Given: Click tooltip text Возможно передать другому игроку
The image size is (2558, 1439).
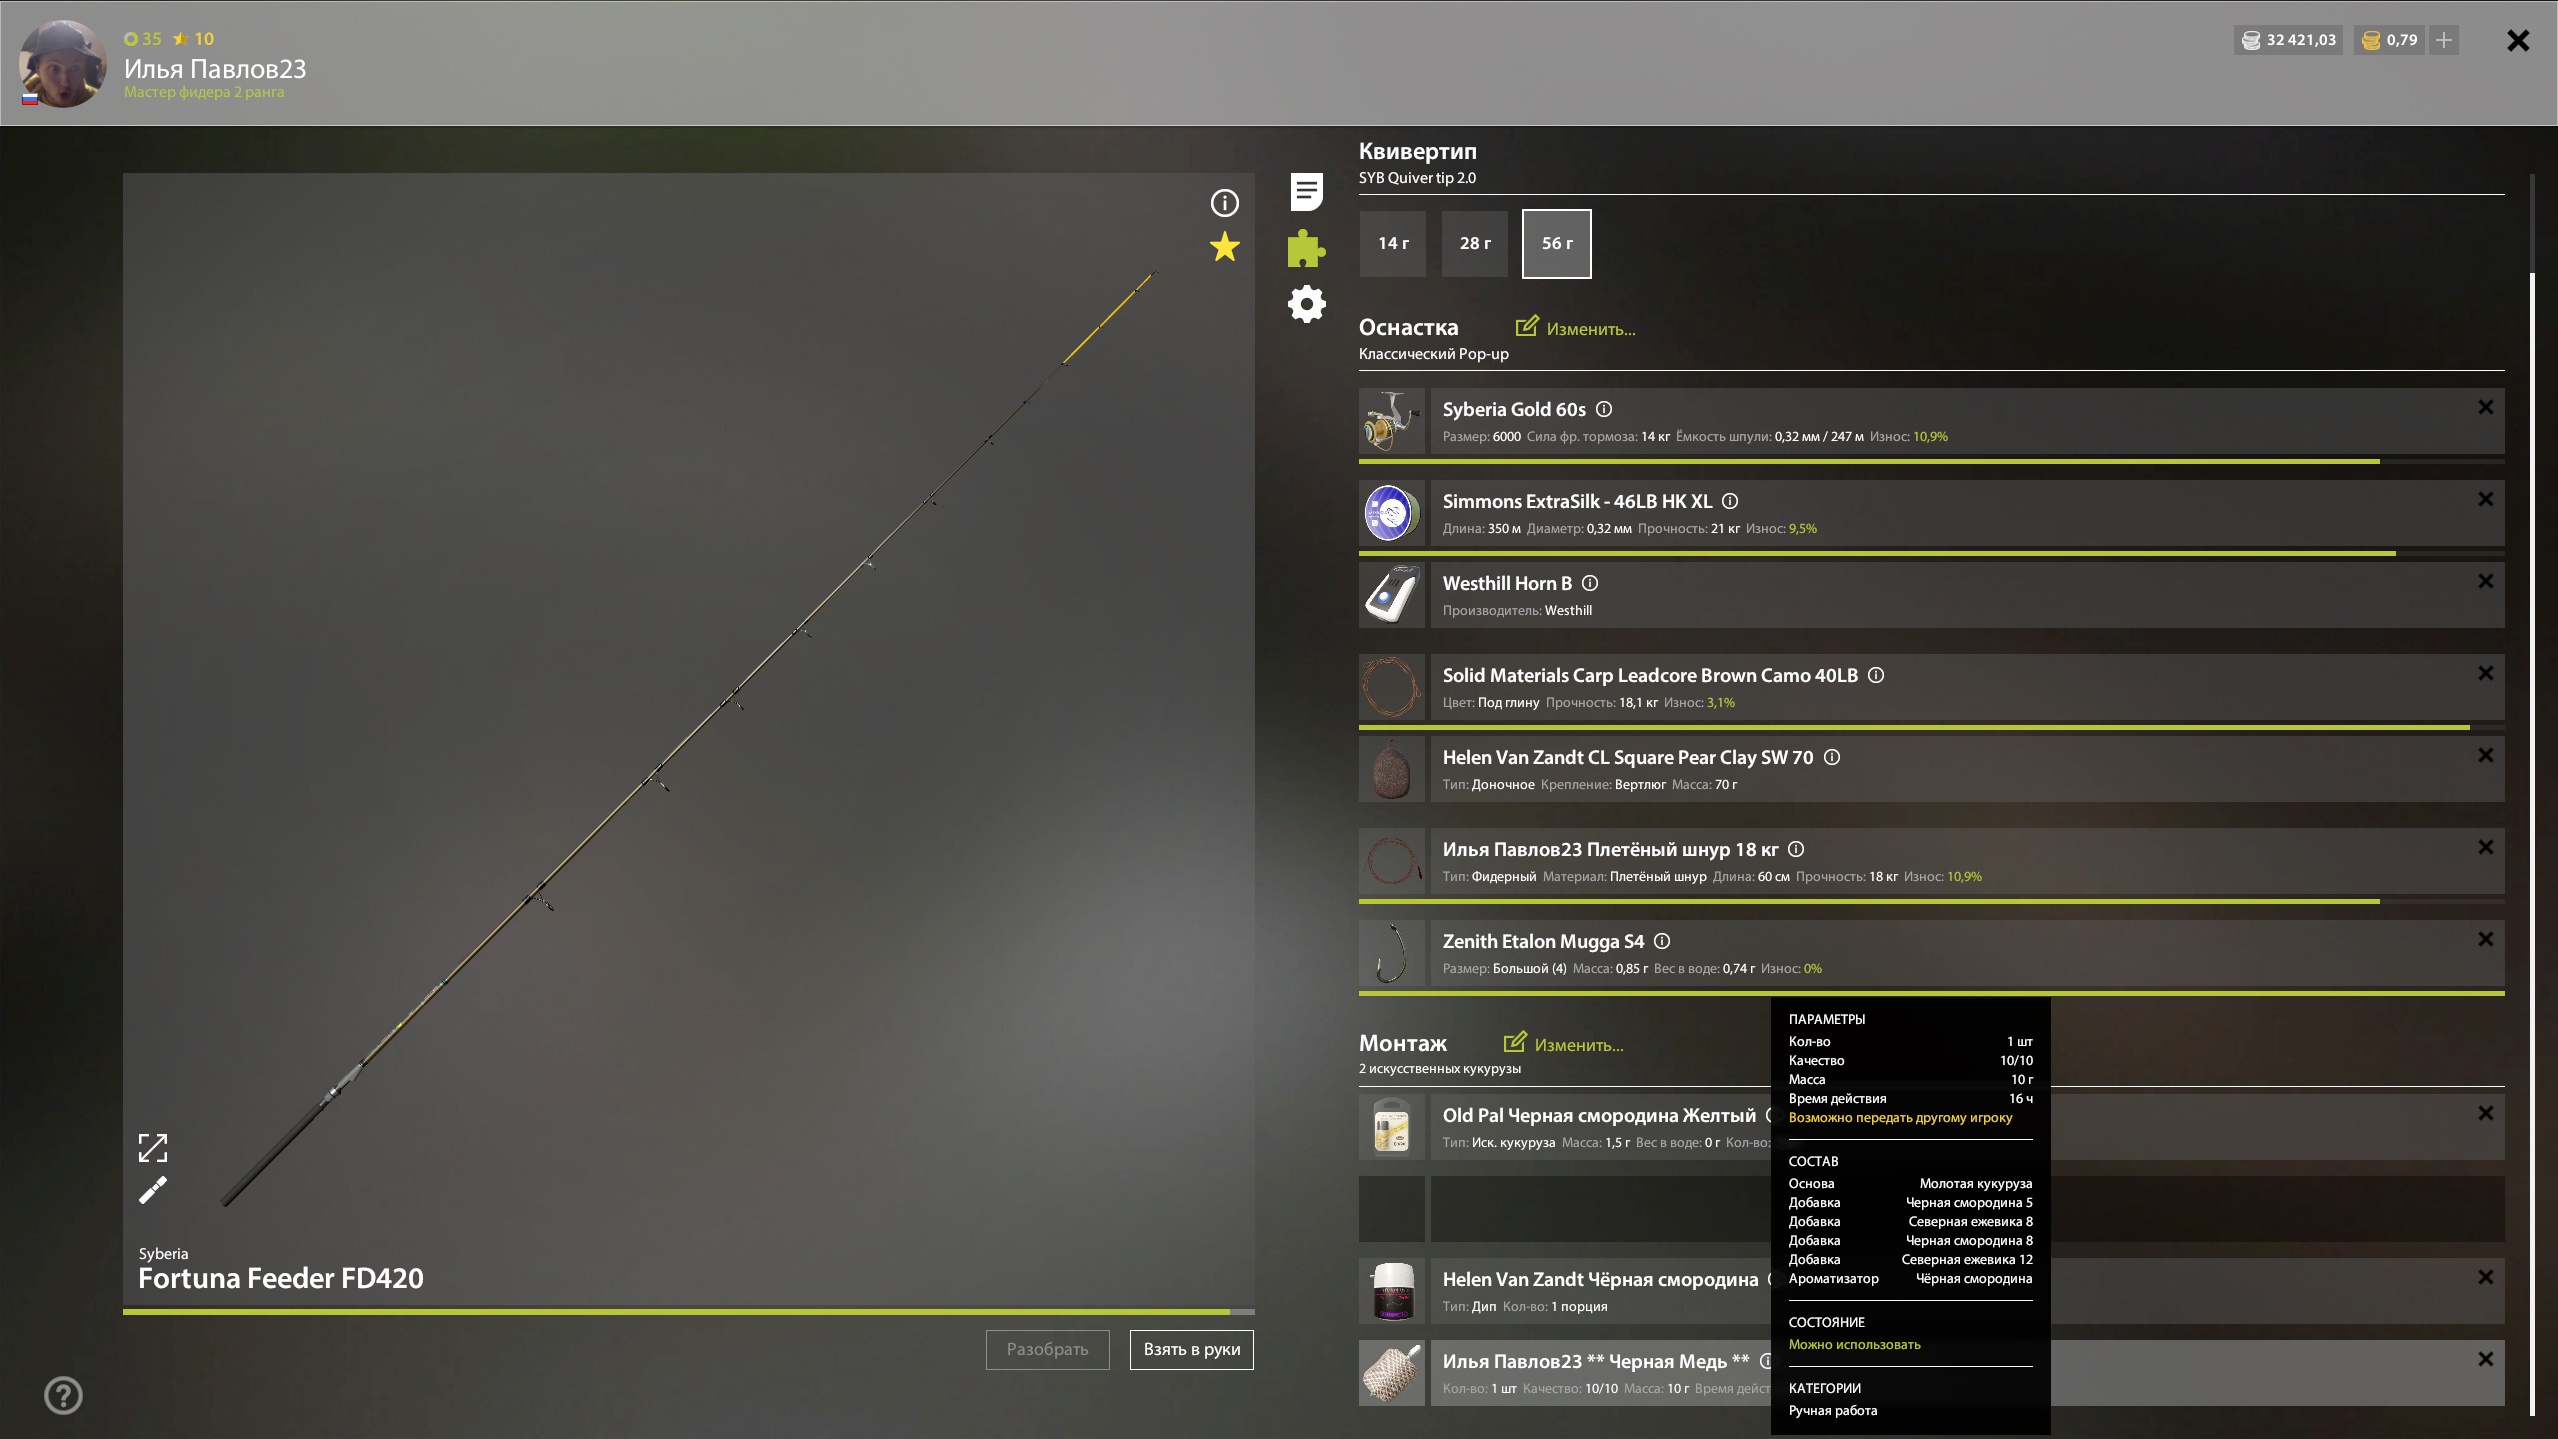Looking at the screenshot, I should (1900, 1118).
